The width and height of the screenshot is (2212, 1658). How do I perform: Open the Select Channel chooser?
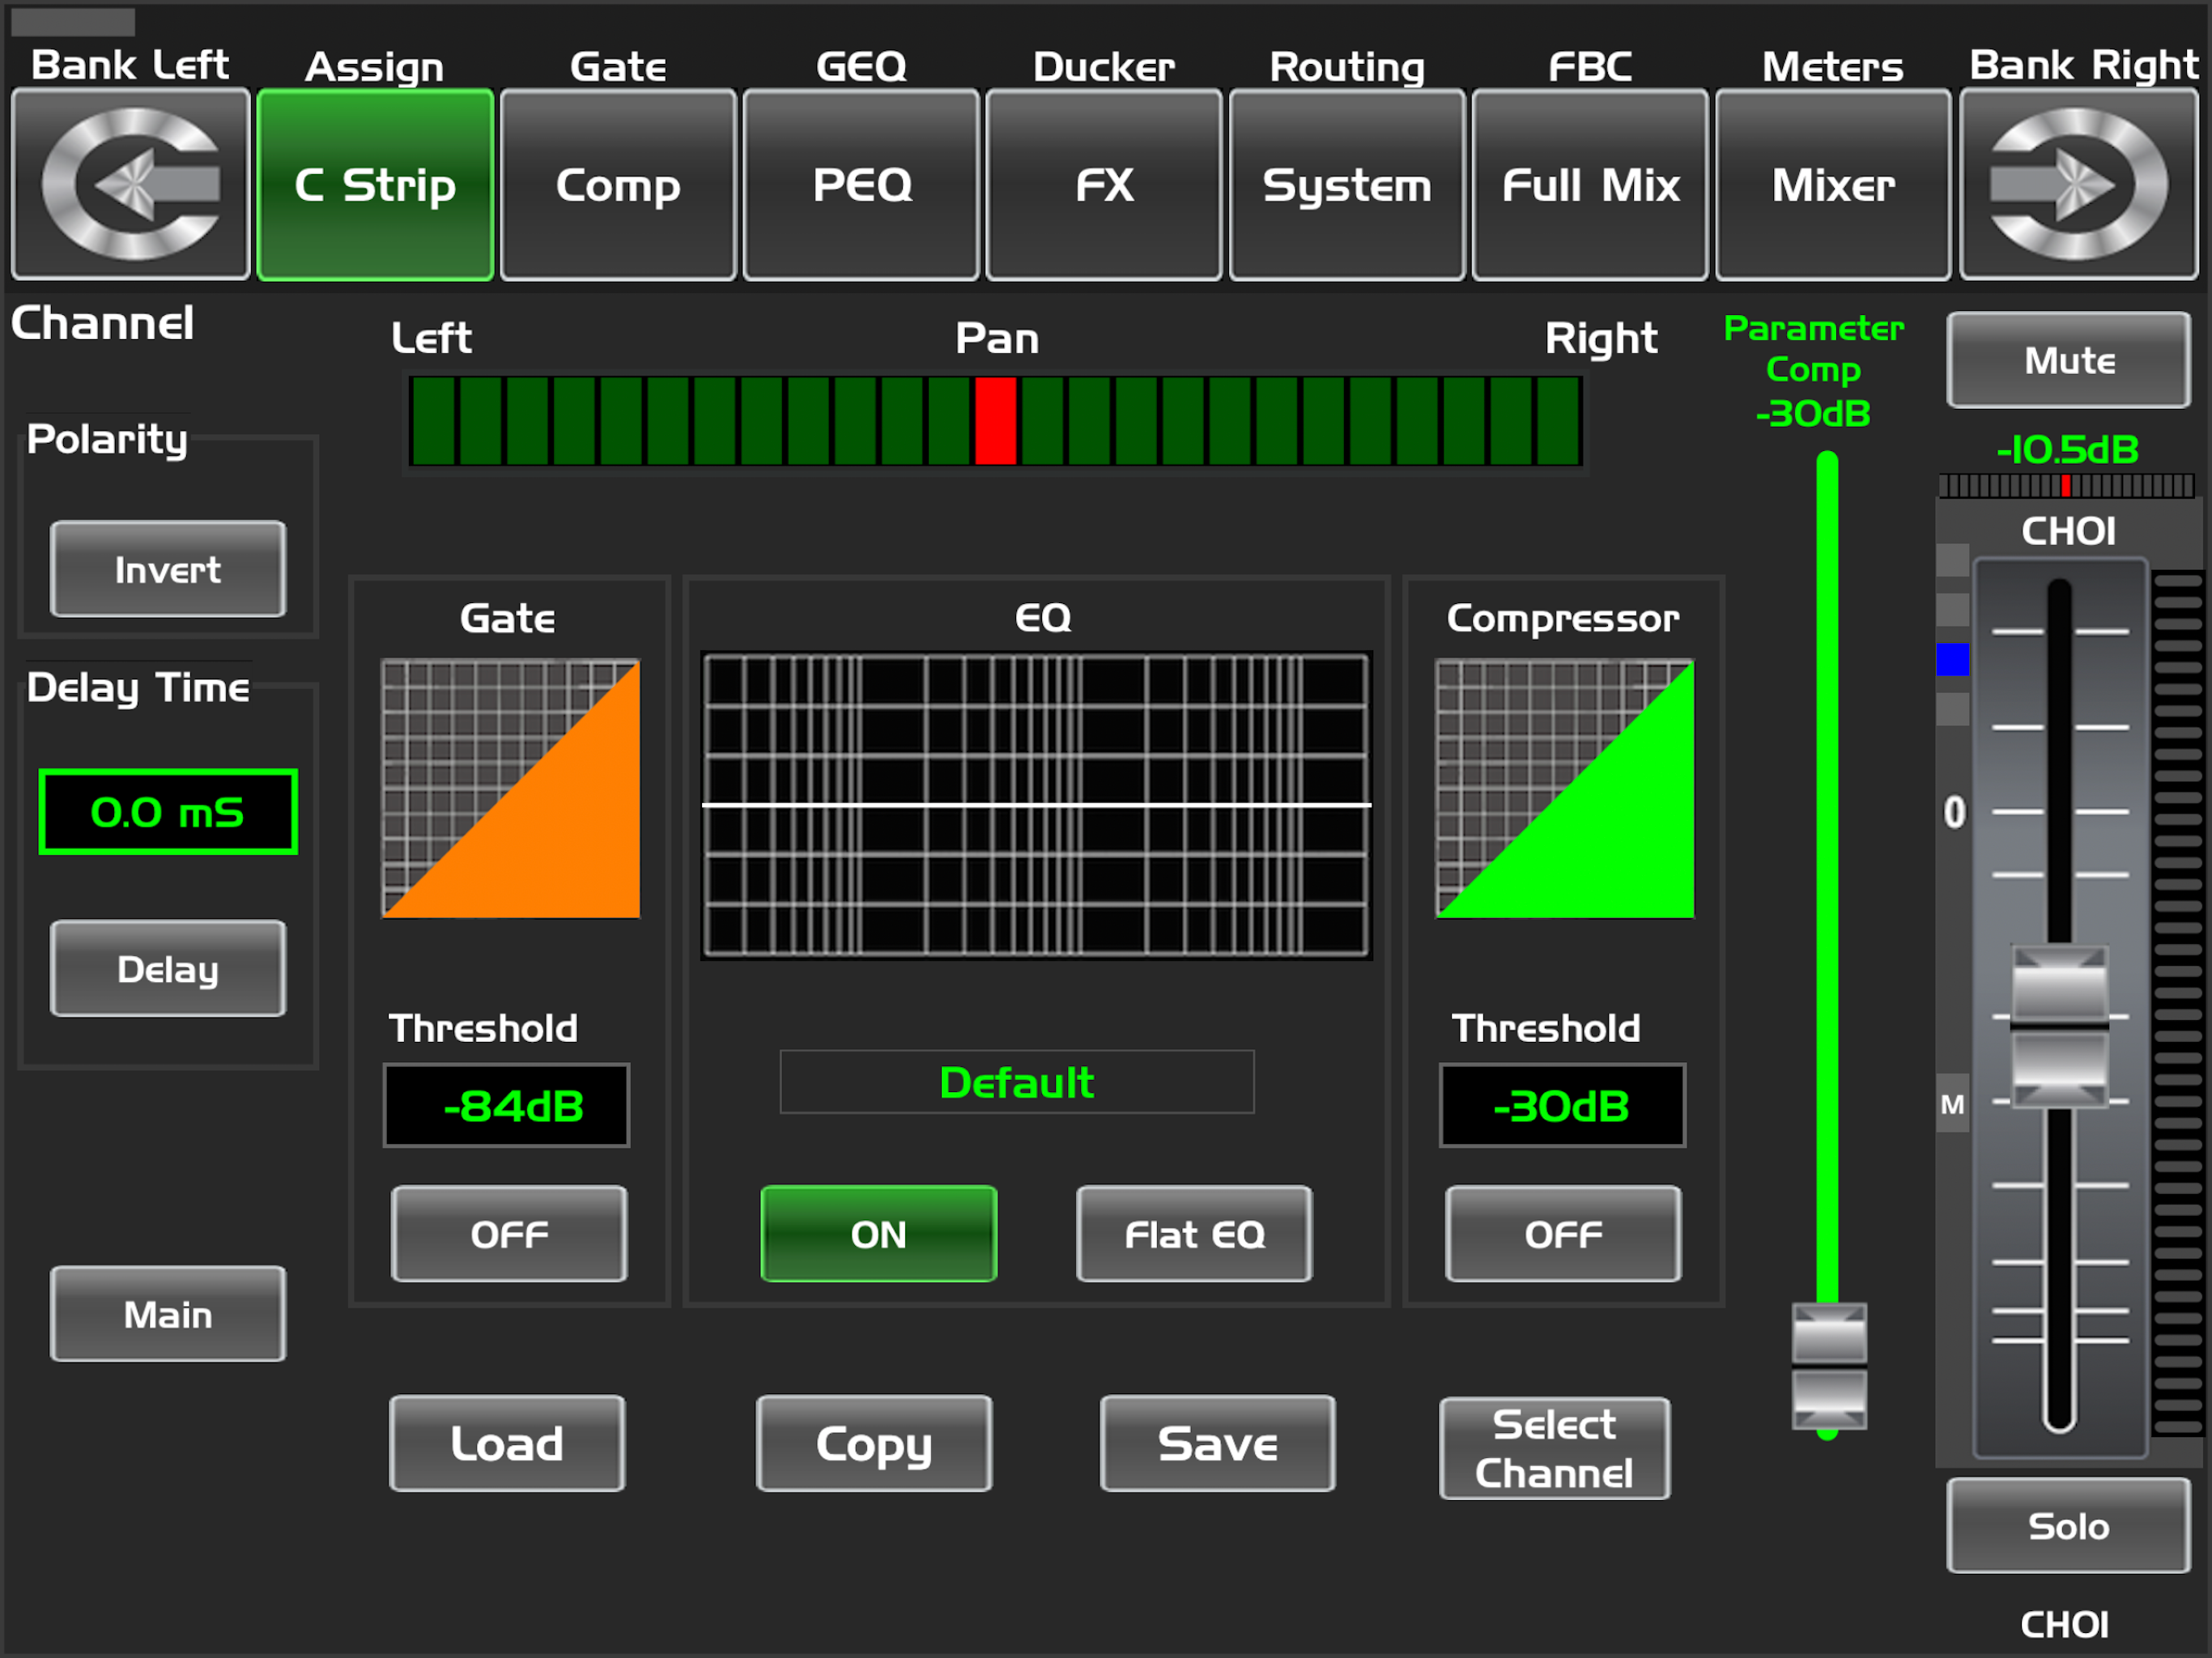(x=1554, y=1448)
